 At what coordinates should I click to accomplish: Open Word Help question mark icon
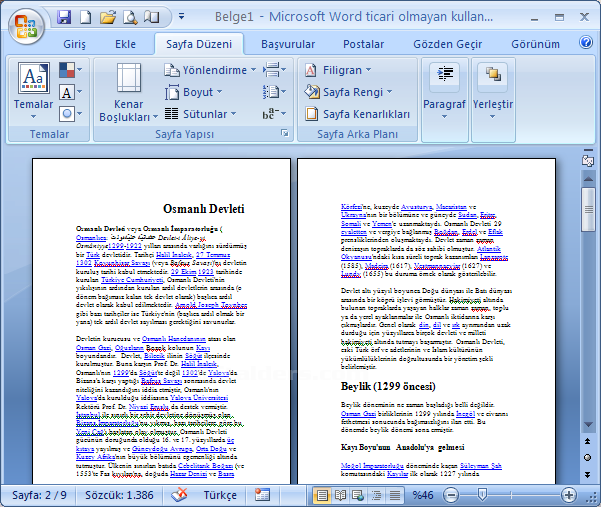click(x=585, y=42)
